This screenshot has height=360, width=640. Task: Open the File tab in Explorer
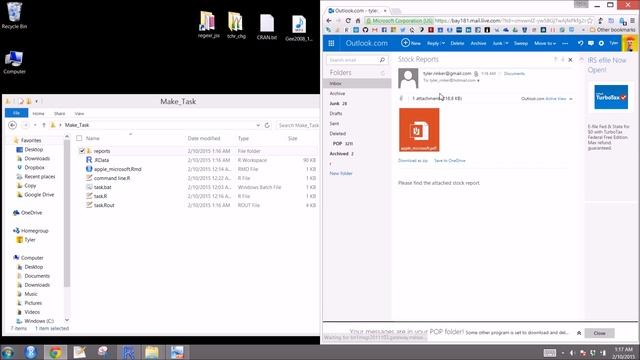pos(16,113)
